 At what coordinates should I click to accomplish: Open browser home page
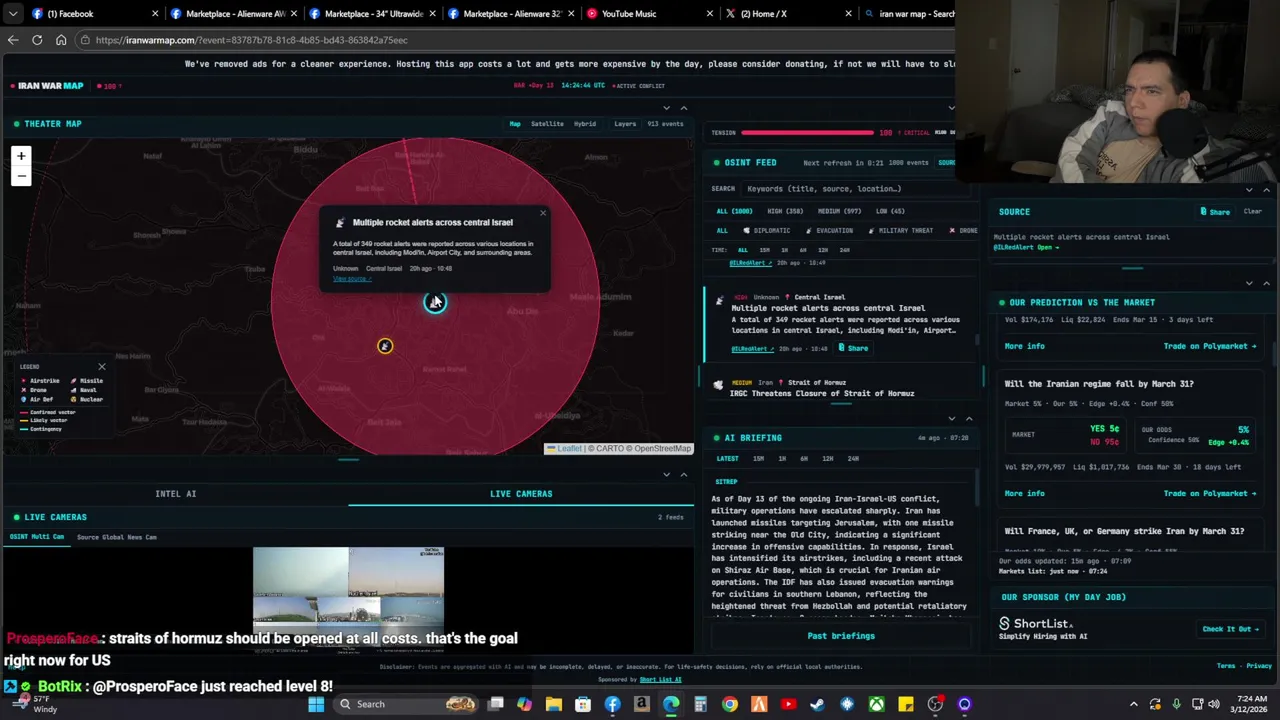(61, 40)
